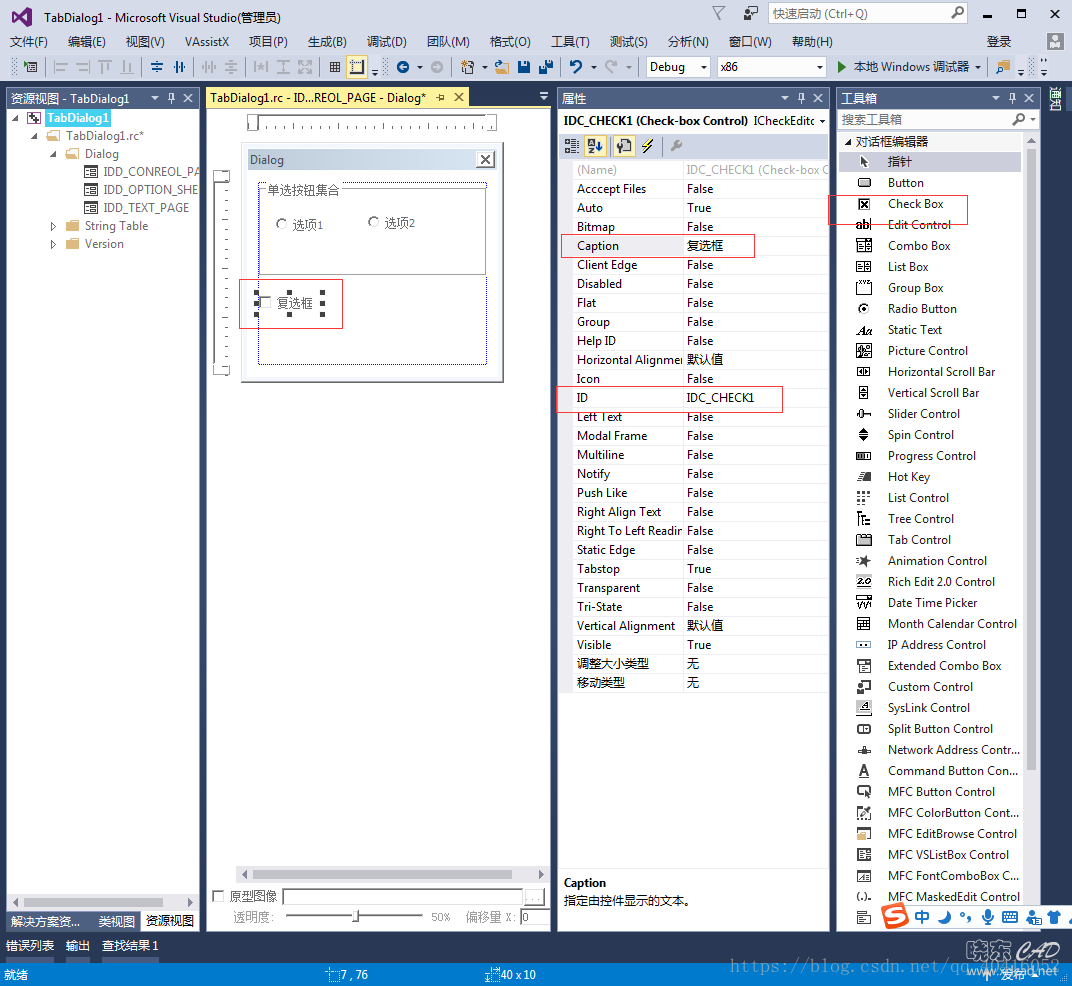Click the prototype image browse button
This screenshot has width=1072, height=986.
pos(534,896)
